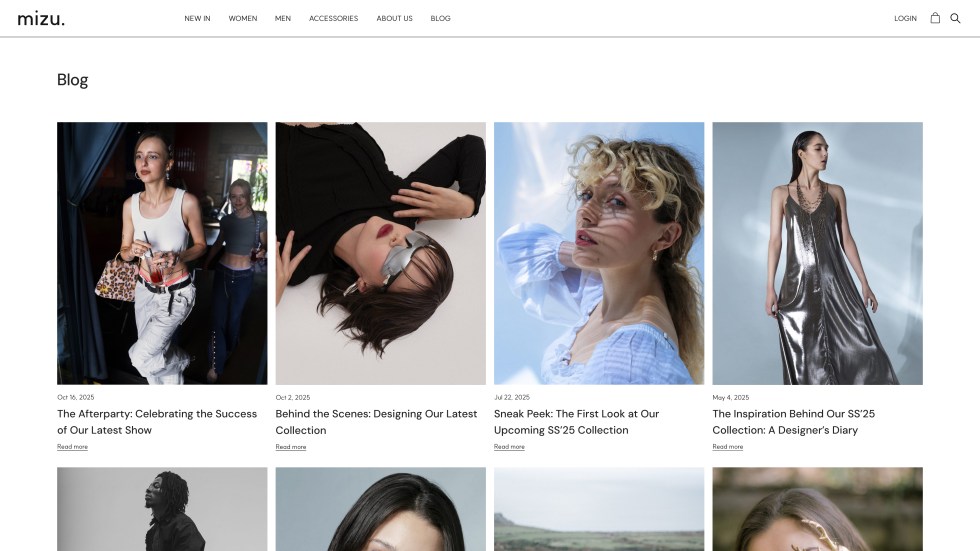The height and width of the screenshot is (551, 980).
Task: Click Read more under Sneak Peek post
Action: pos(509,447)
